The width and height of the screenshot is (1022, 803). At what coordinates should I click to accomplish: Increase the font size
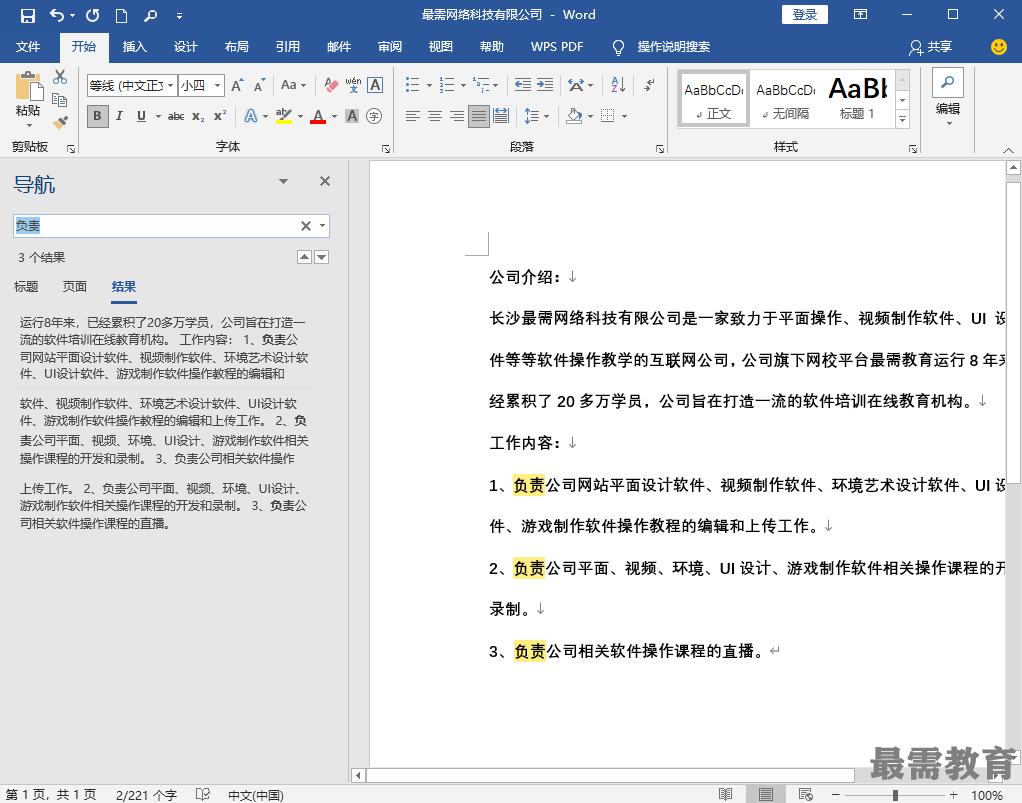pyautogui.click(x=237, y=85)
